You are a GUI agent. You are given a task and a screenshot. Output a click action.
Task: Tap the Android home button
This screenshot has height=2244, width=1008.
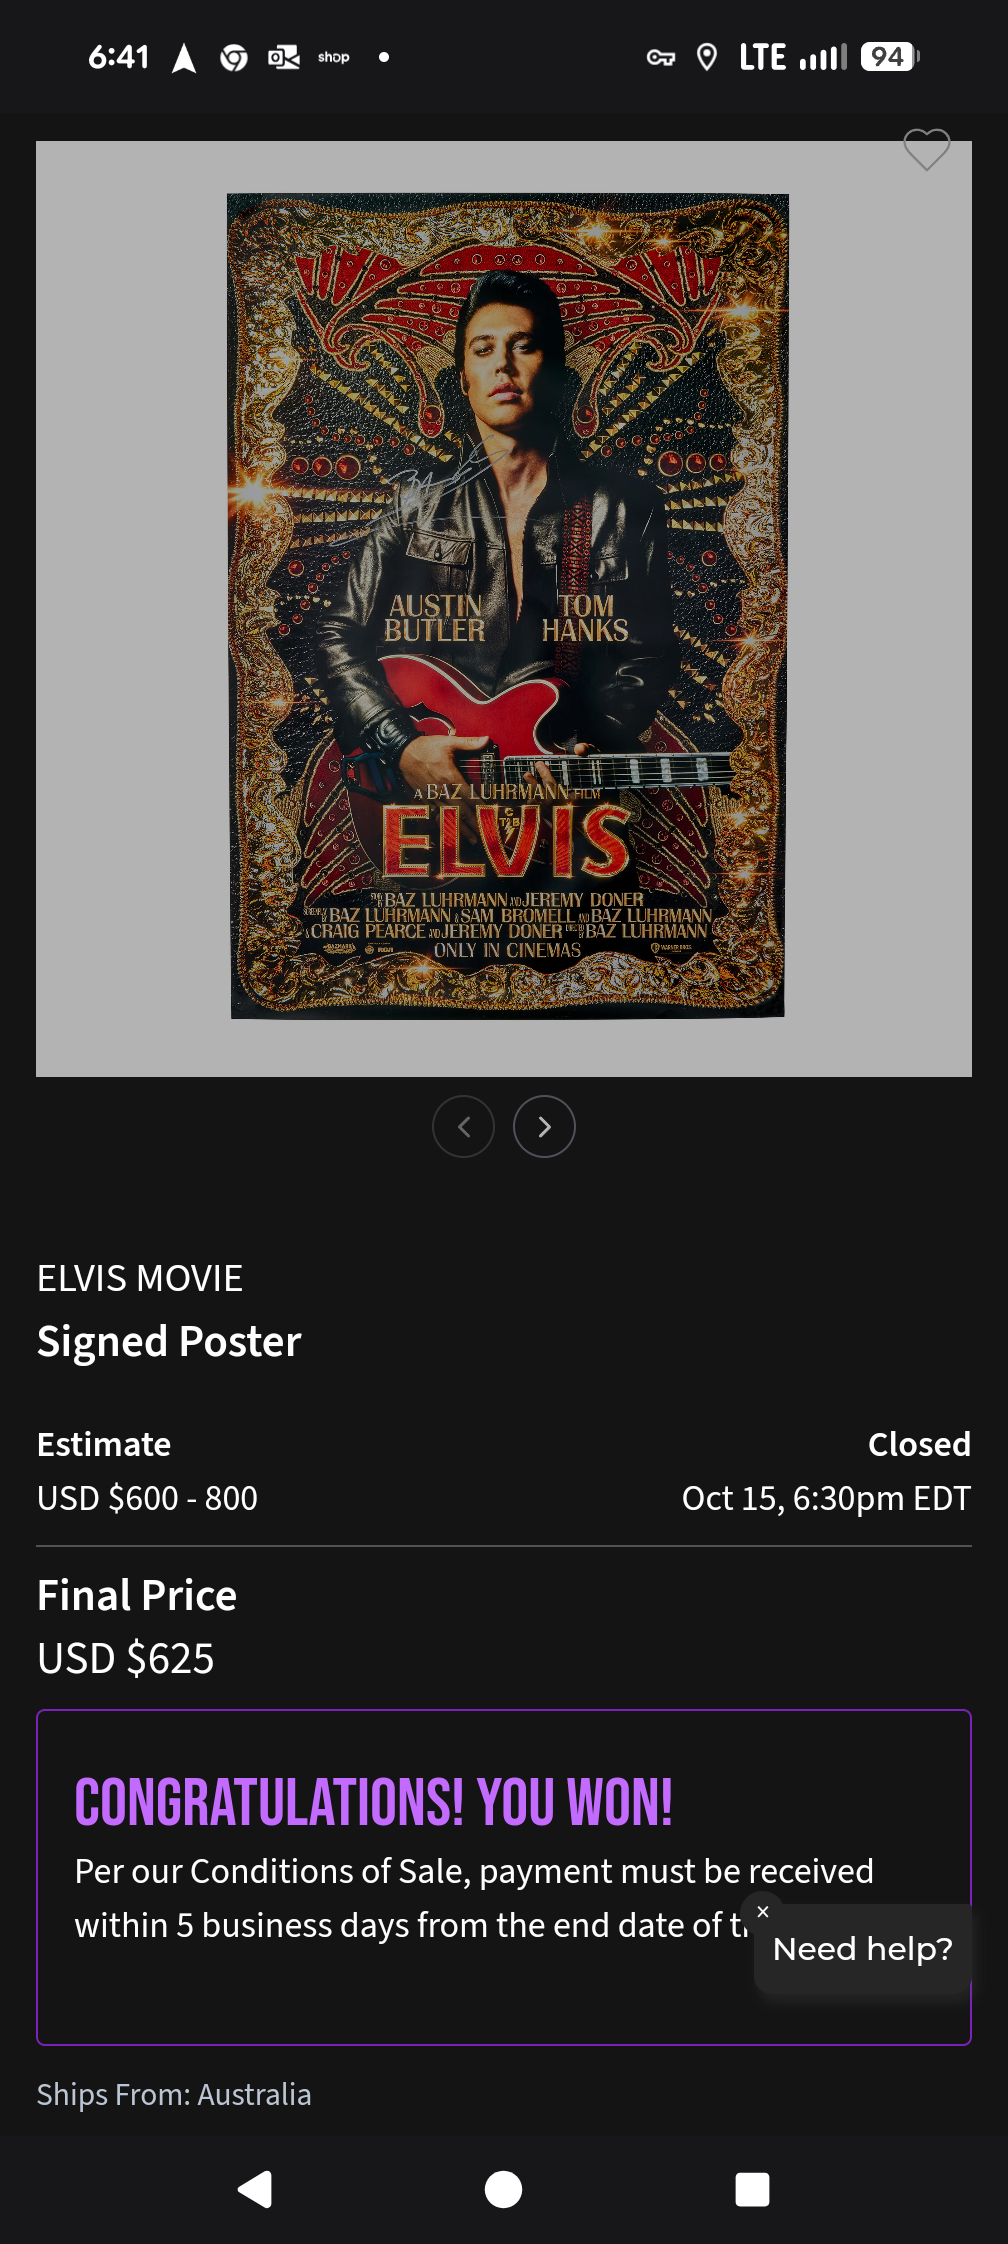(504, 2189)
